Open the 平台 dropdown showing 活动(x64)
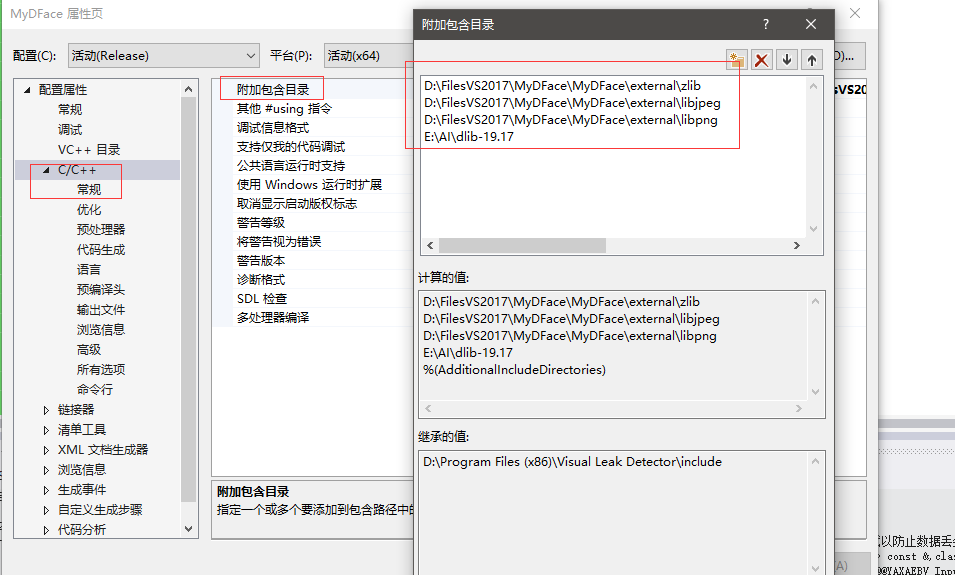The width and height of the screenshot is (955, 575). [x=369, y=55]
